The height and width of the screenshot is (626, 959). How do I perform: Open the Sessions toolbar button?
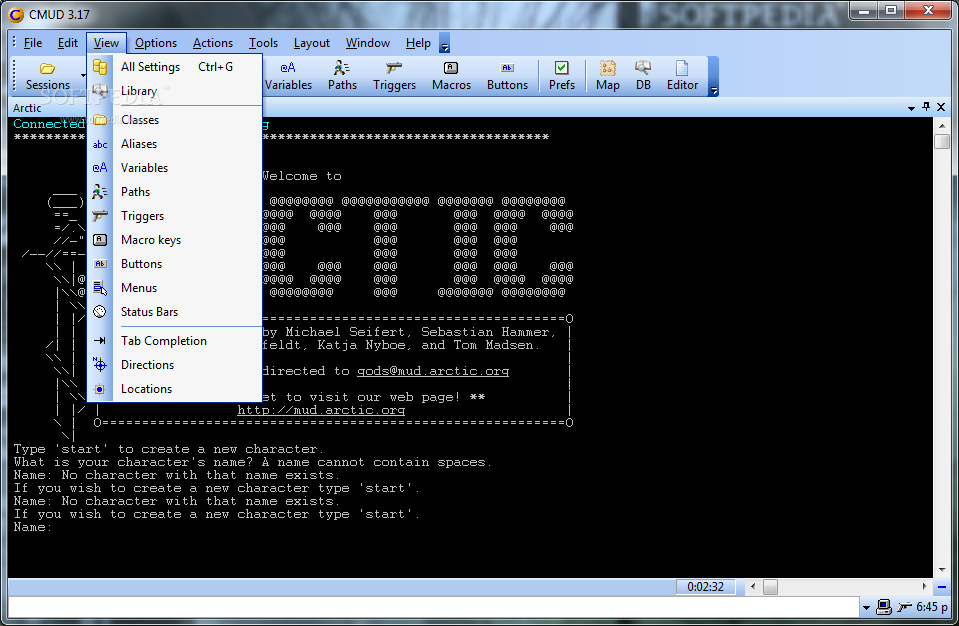pyautogui.click(x=48, y=76)
